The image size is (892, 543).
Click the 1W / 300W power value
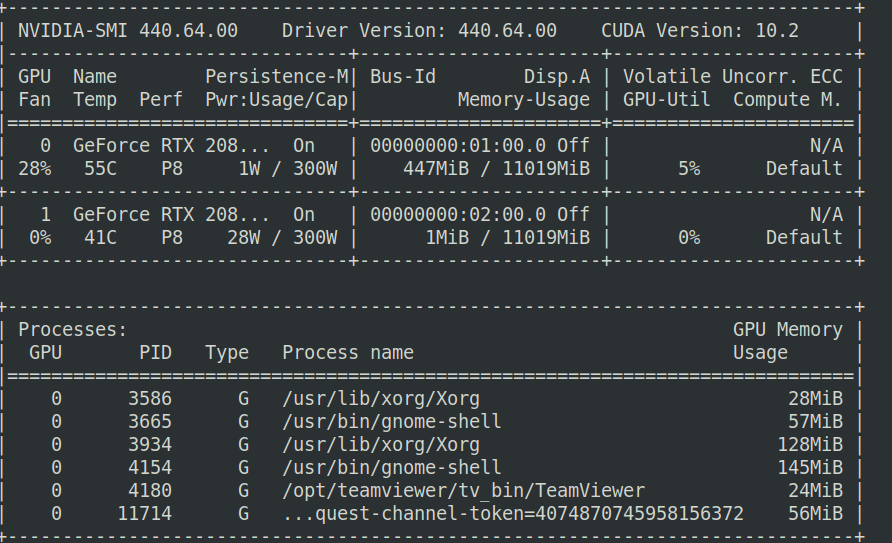[288, 169]
